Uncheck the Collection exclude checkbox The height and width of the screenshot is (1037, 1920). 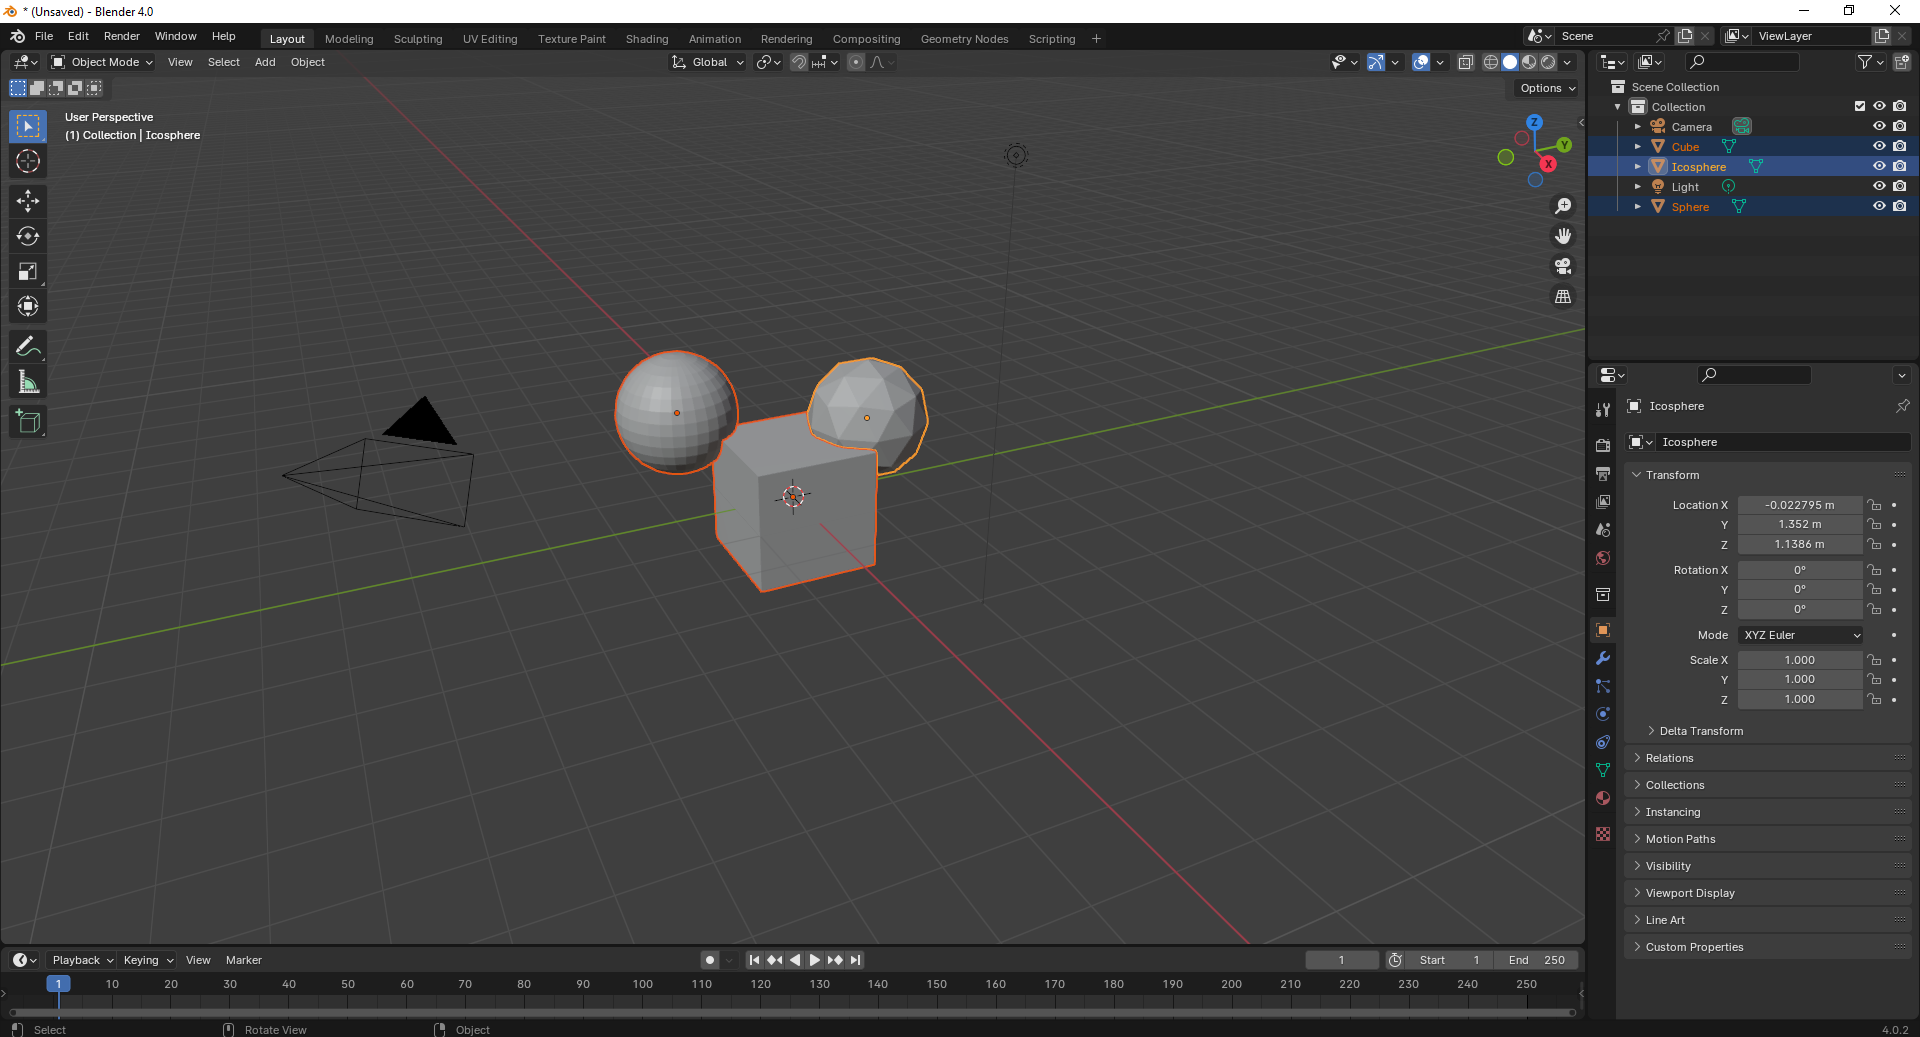coord(1860,106)
